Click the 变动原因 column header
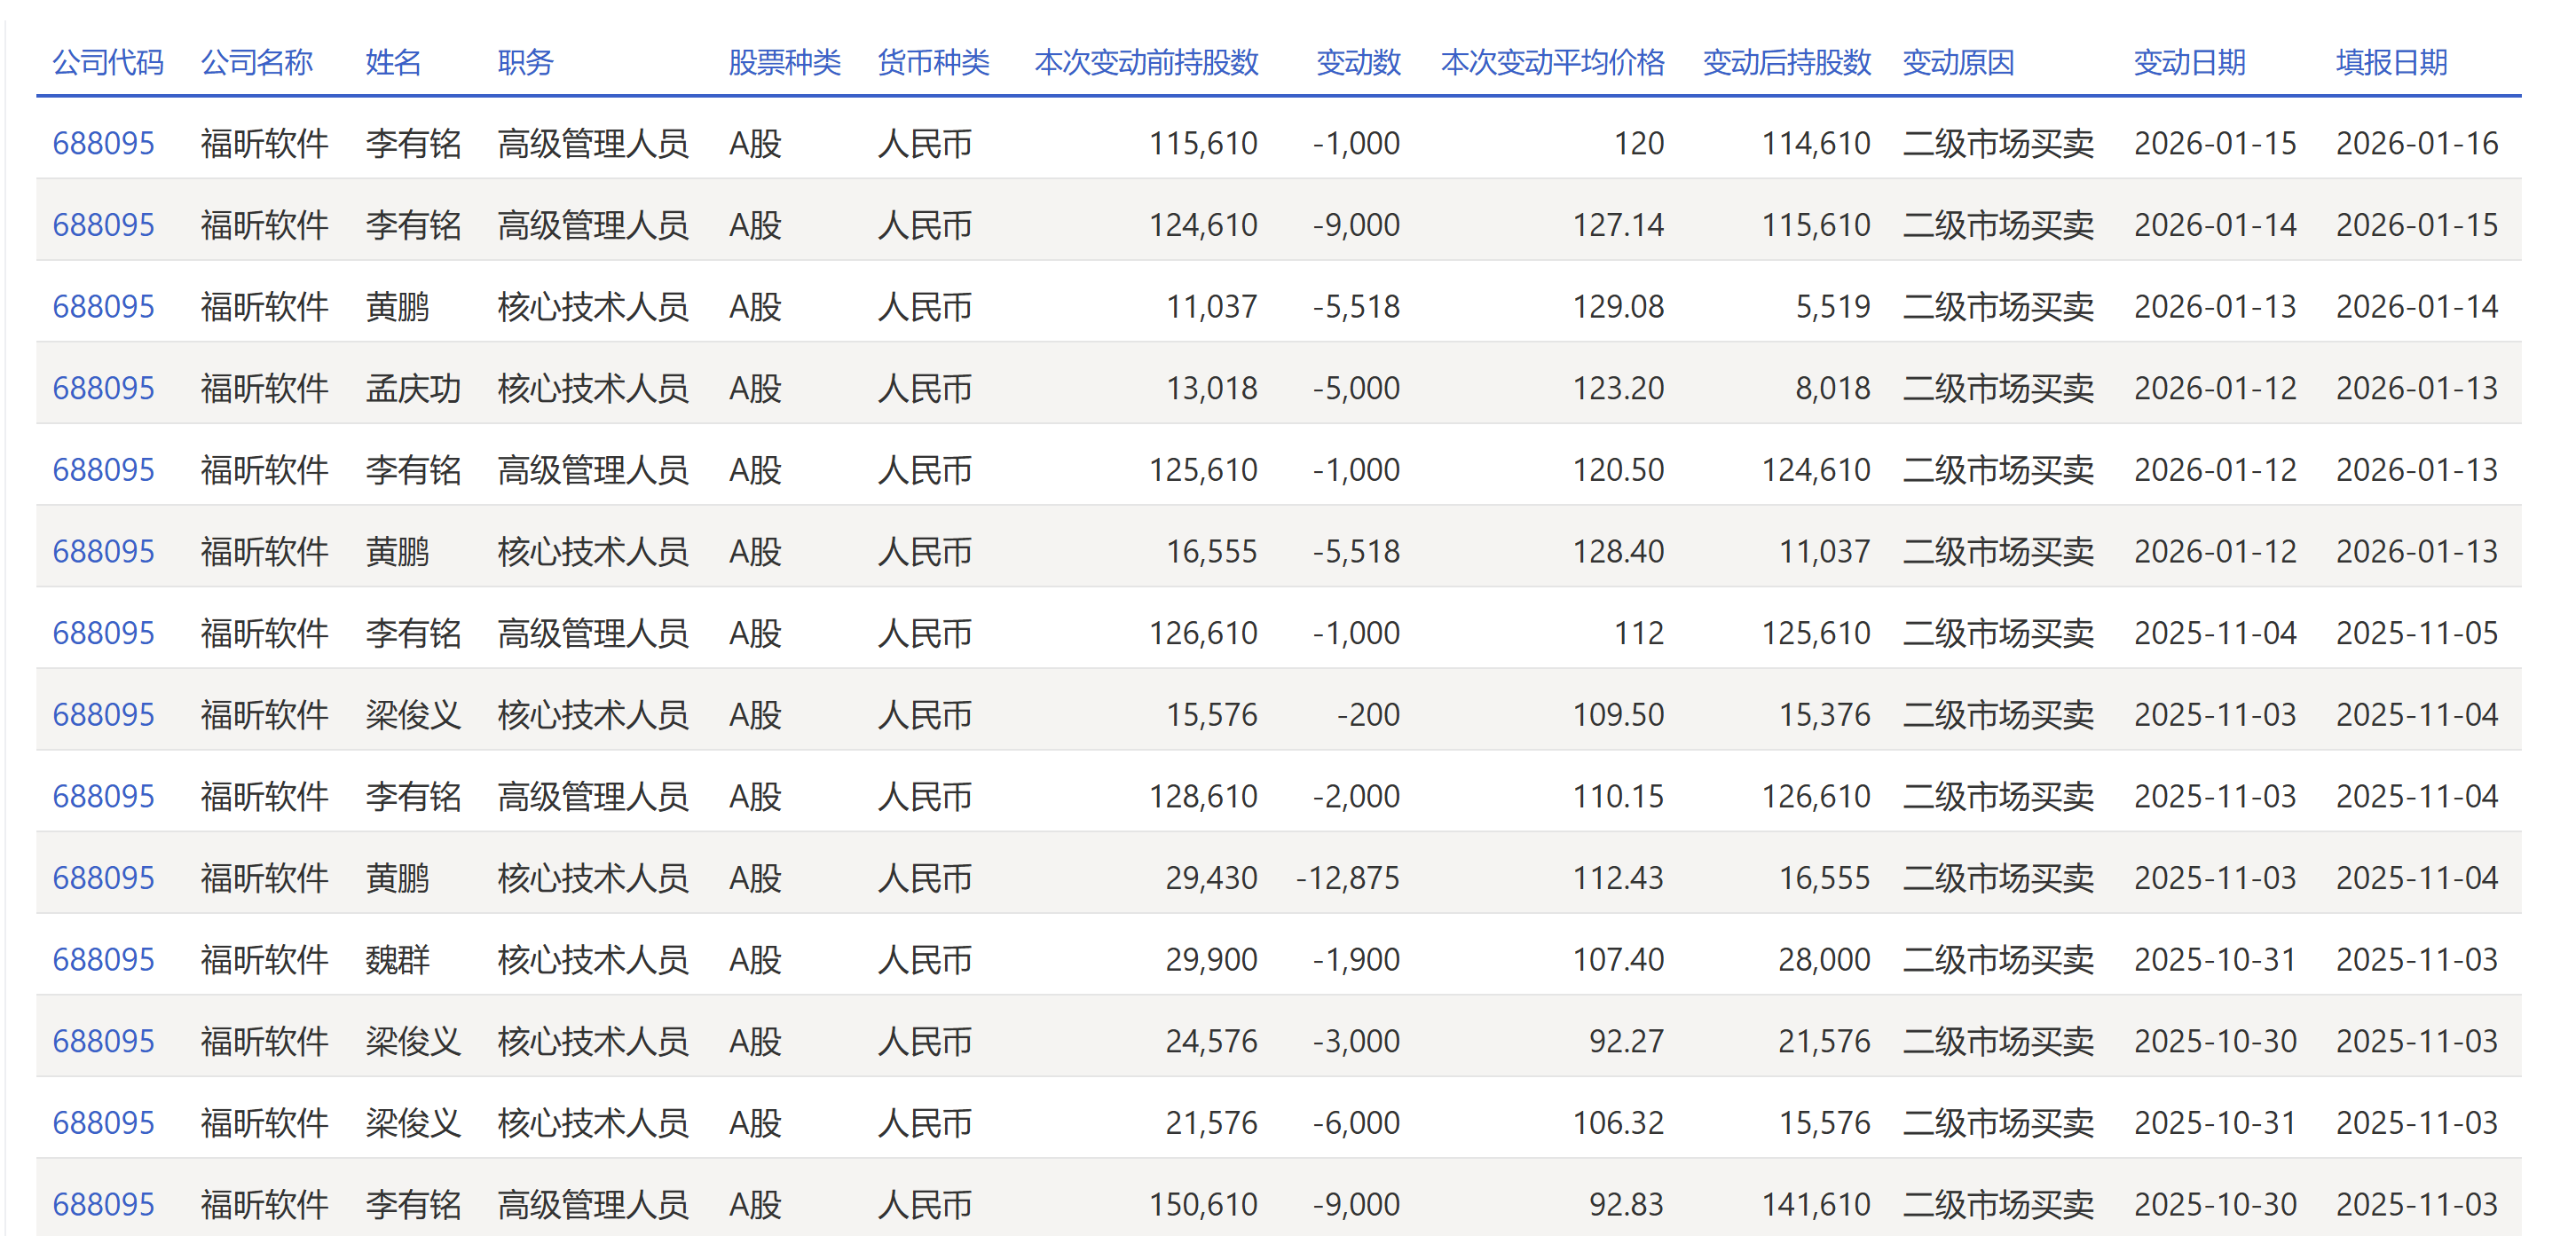2576x1236 pixels. (x=1958, y=63)
